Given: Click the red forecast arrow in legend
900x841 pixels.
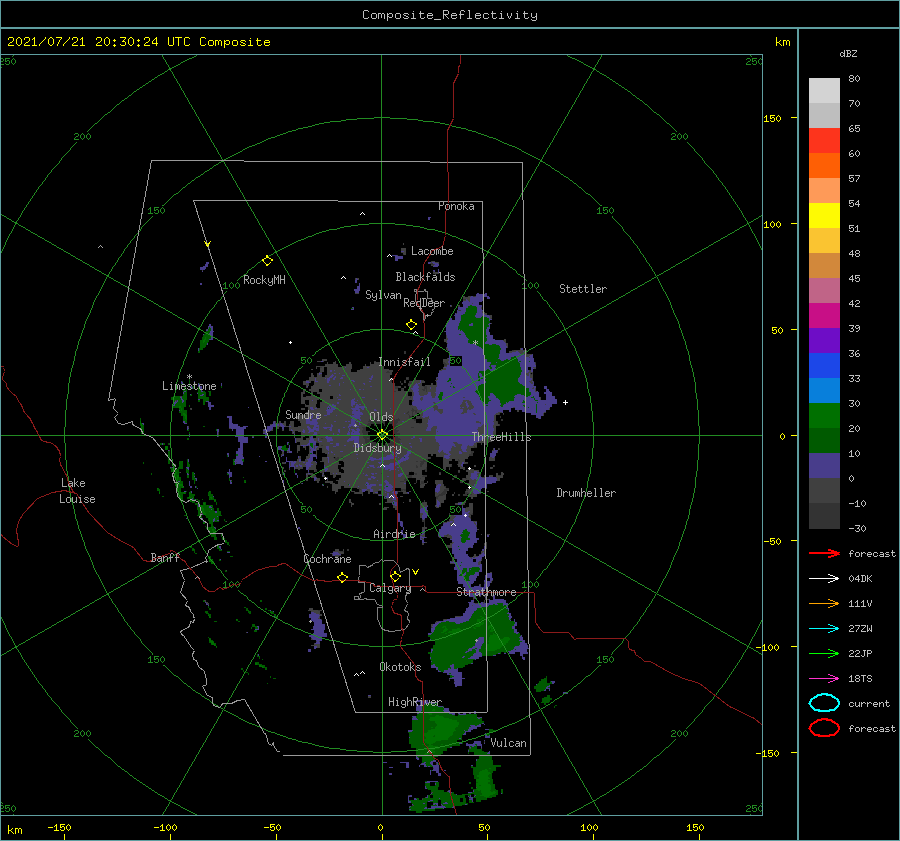Looking at the screenshot, I should click(x=824, y=553).
